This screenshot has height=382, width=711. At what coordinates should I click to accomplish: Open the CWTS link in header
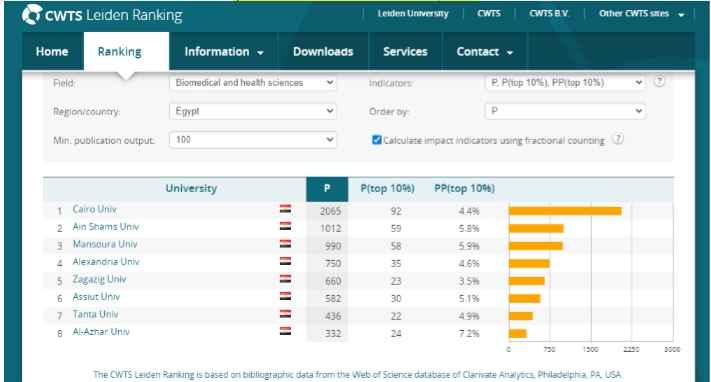489,14
